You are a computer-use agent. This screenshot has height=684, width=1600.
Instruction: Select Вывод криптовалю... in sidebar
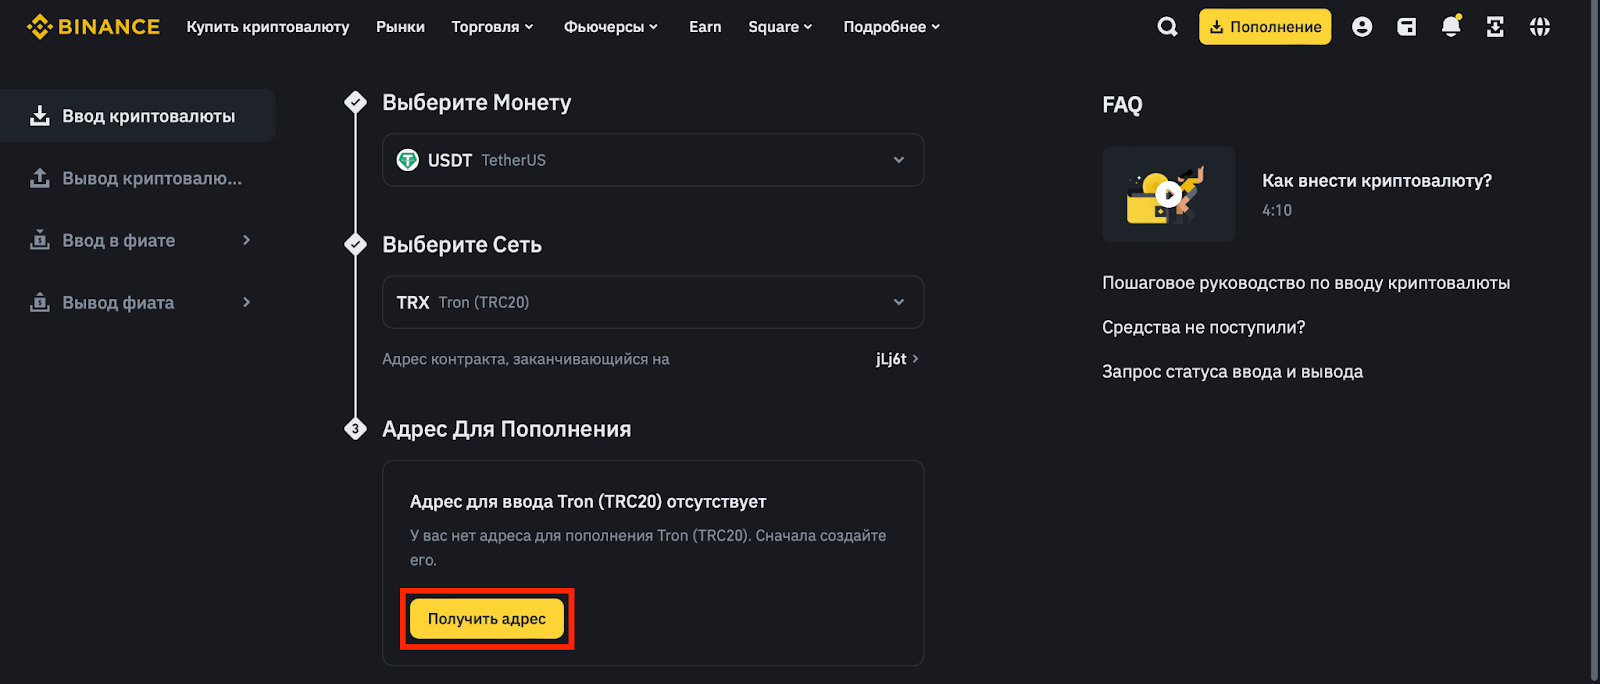coord(138,178)
